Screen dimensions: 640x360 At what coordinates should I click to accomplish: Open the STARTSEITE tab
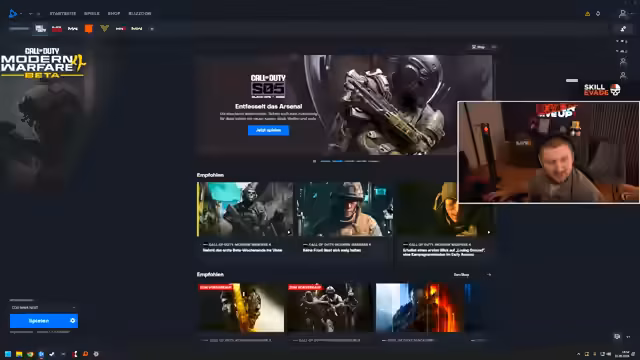pyautogui.click(x=63, y=13)
